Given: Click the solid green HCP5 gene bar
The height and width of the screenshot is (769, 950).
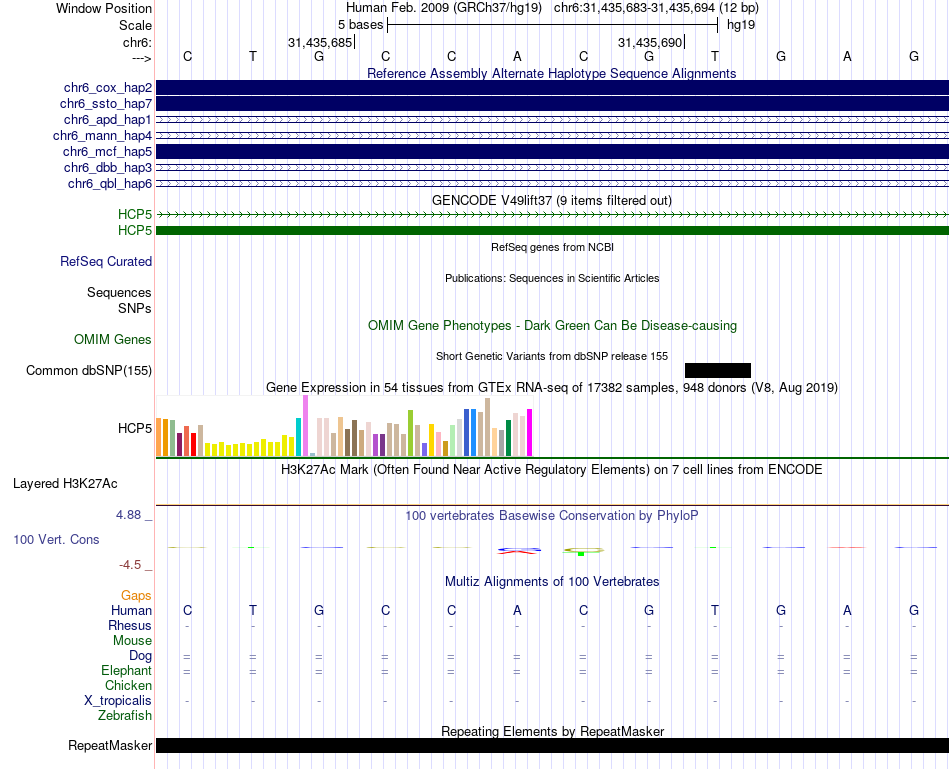Looking at the screenshot, I should [x=552, y=230].
